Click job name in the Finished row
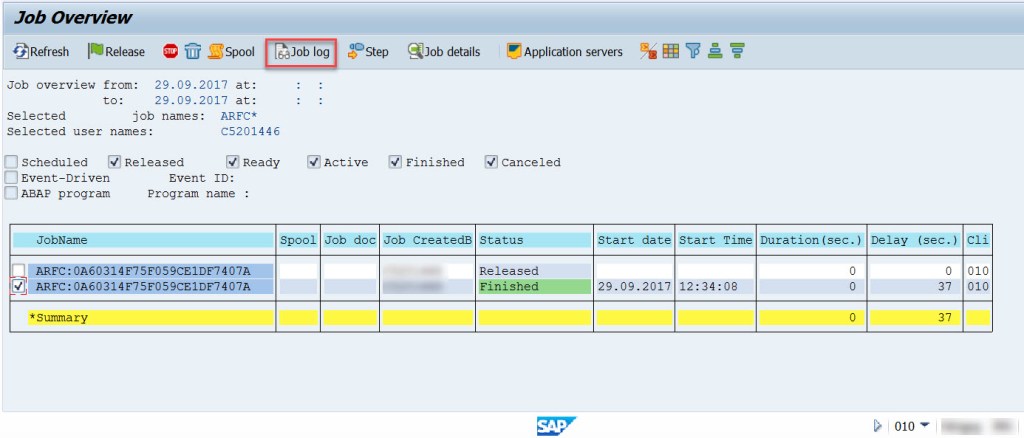1024x438 pixels. (x=151, y=287)
